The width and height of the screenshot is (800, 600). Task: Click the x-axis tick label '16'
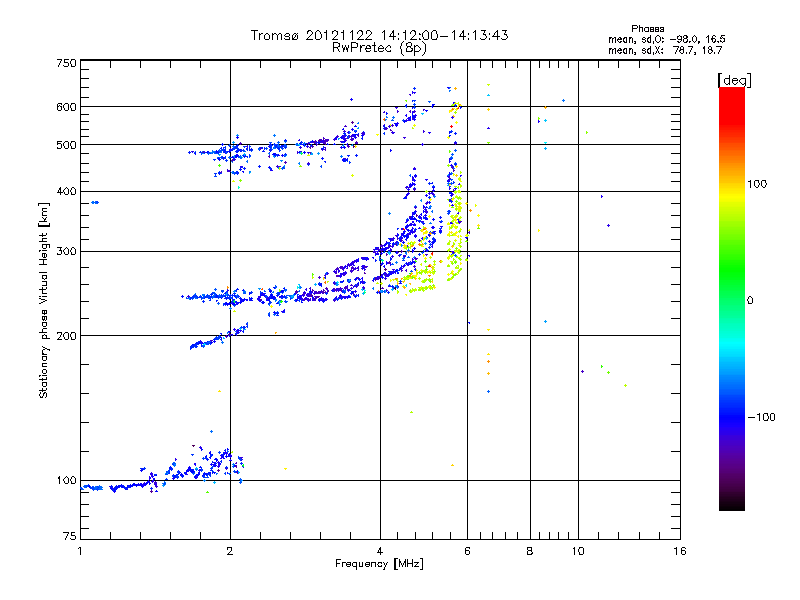pyautogui.click(x=680, y=551)
